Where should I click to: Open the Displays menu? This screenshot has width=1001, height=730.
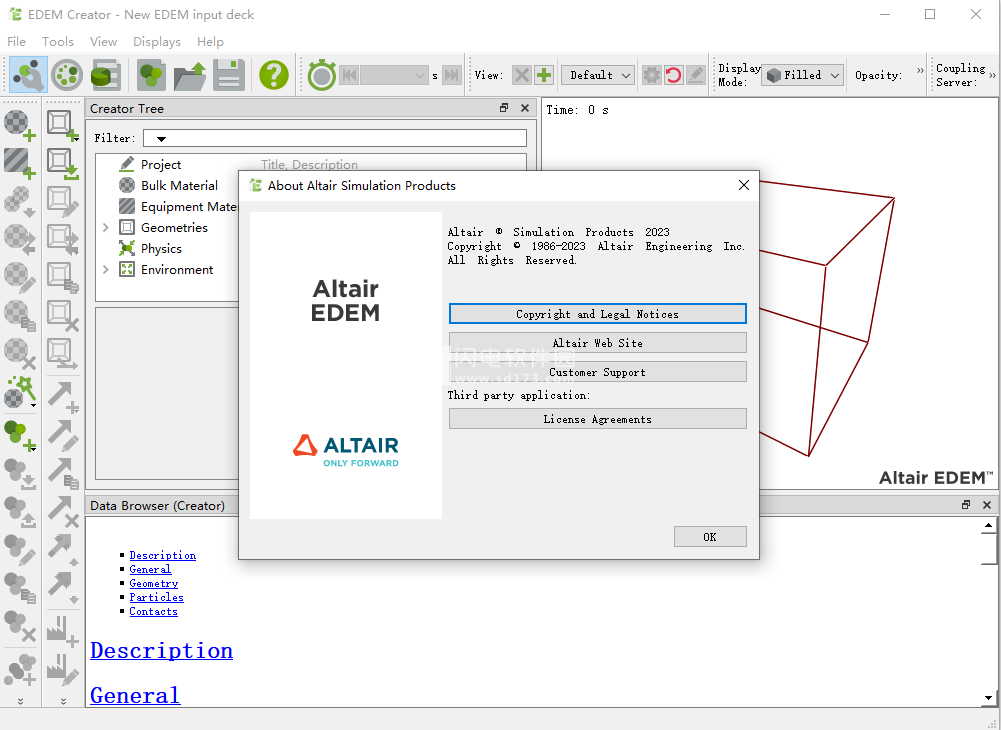157,42
